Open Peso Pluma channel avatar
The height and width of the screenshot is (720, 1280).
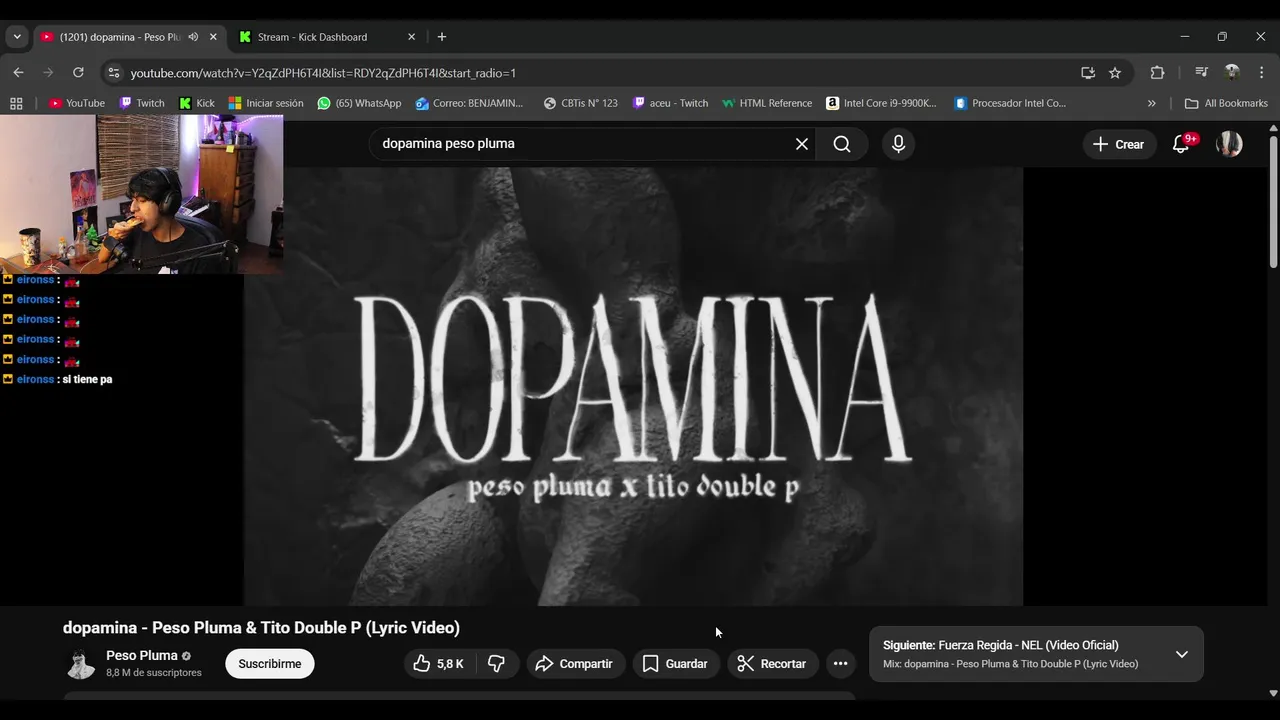click(x=81, y=664)
